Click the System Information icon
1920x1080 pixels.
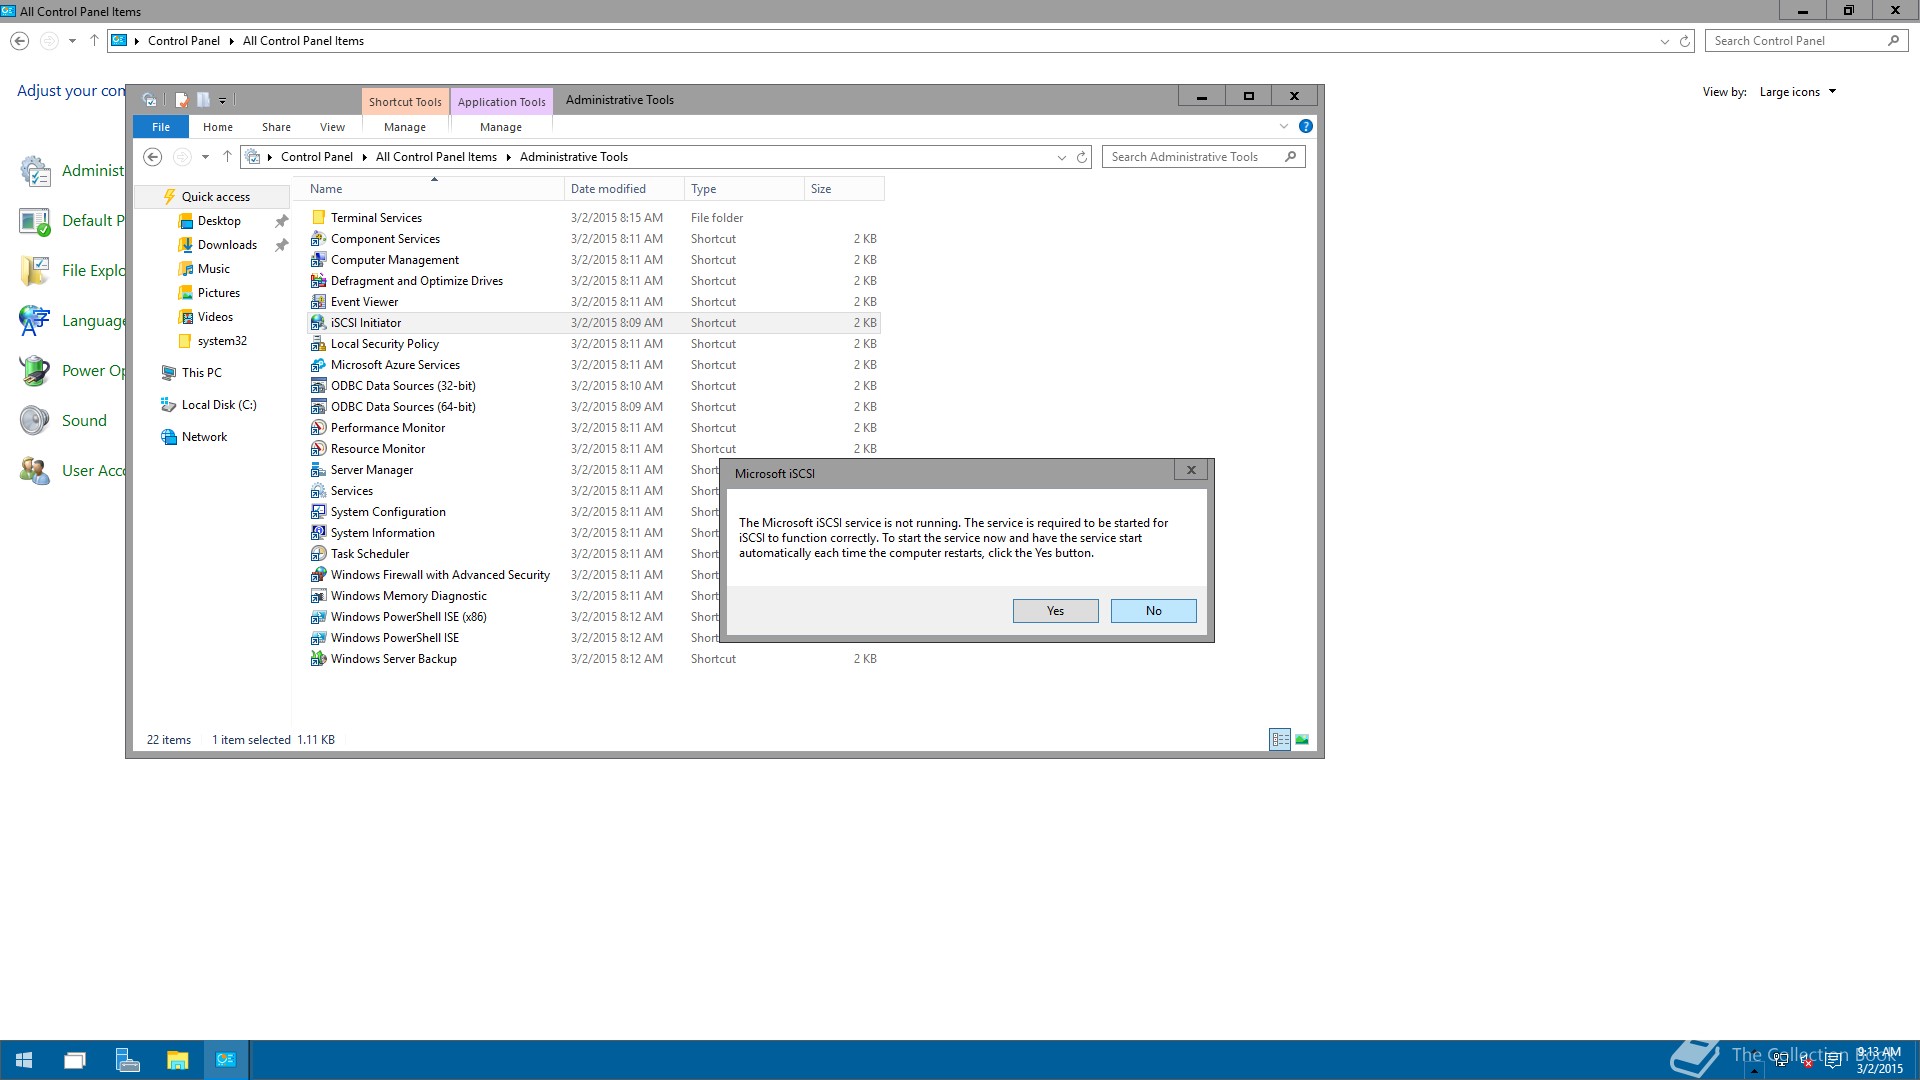[x=318, y=533]
